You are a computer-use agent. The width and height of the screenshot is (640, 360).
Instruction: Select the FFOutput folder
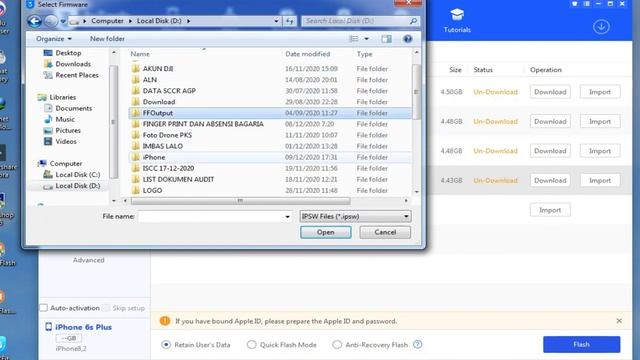point(270,113)
